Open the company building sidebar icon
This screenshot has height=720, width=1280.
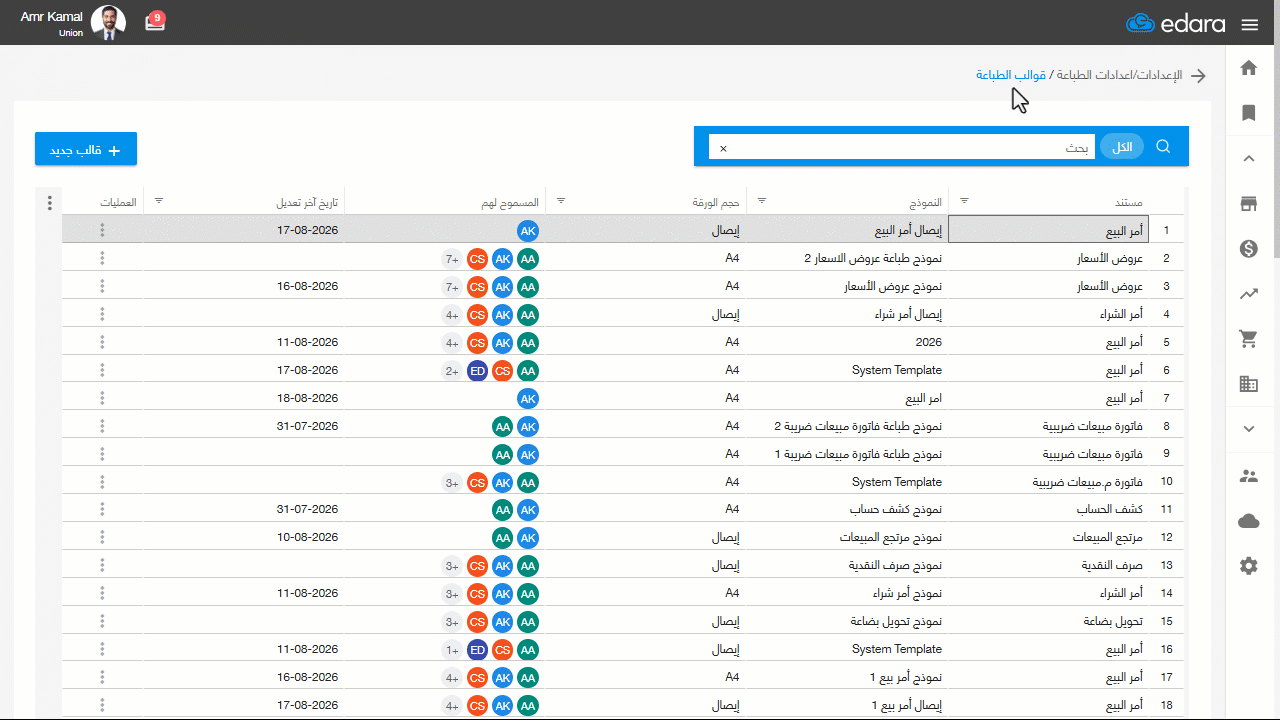pos(1248,384)
